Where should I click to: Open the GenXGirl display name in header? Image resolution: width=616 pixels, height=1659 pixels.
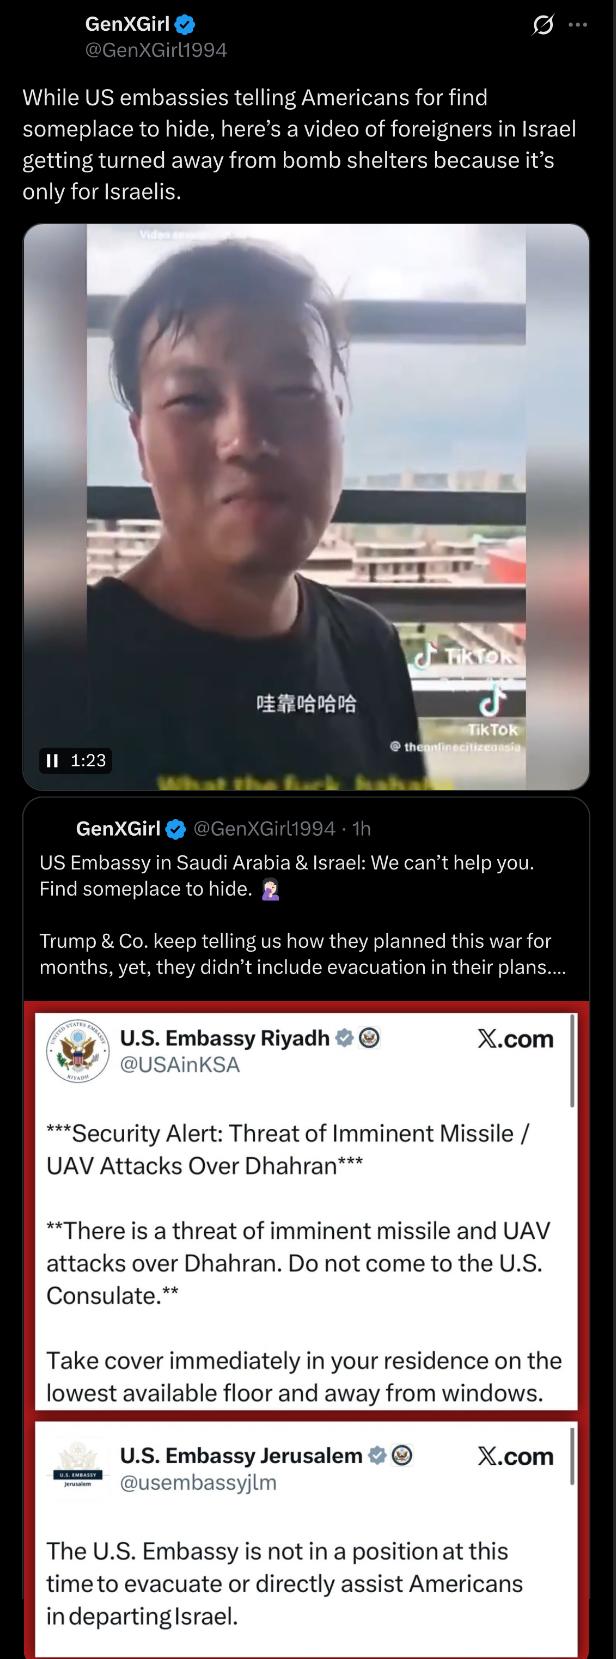coord(128,26)
